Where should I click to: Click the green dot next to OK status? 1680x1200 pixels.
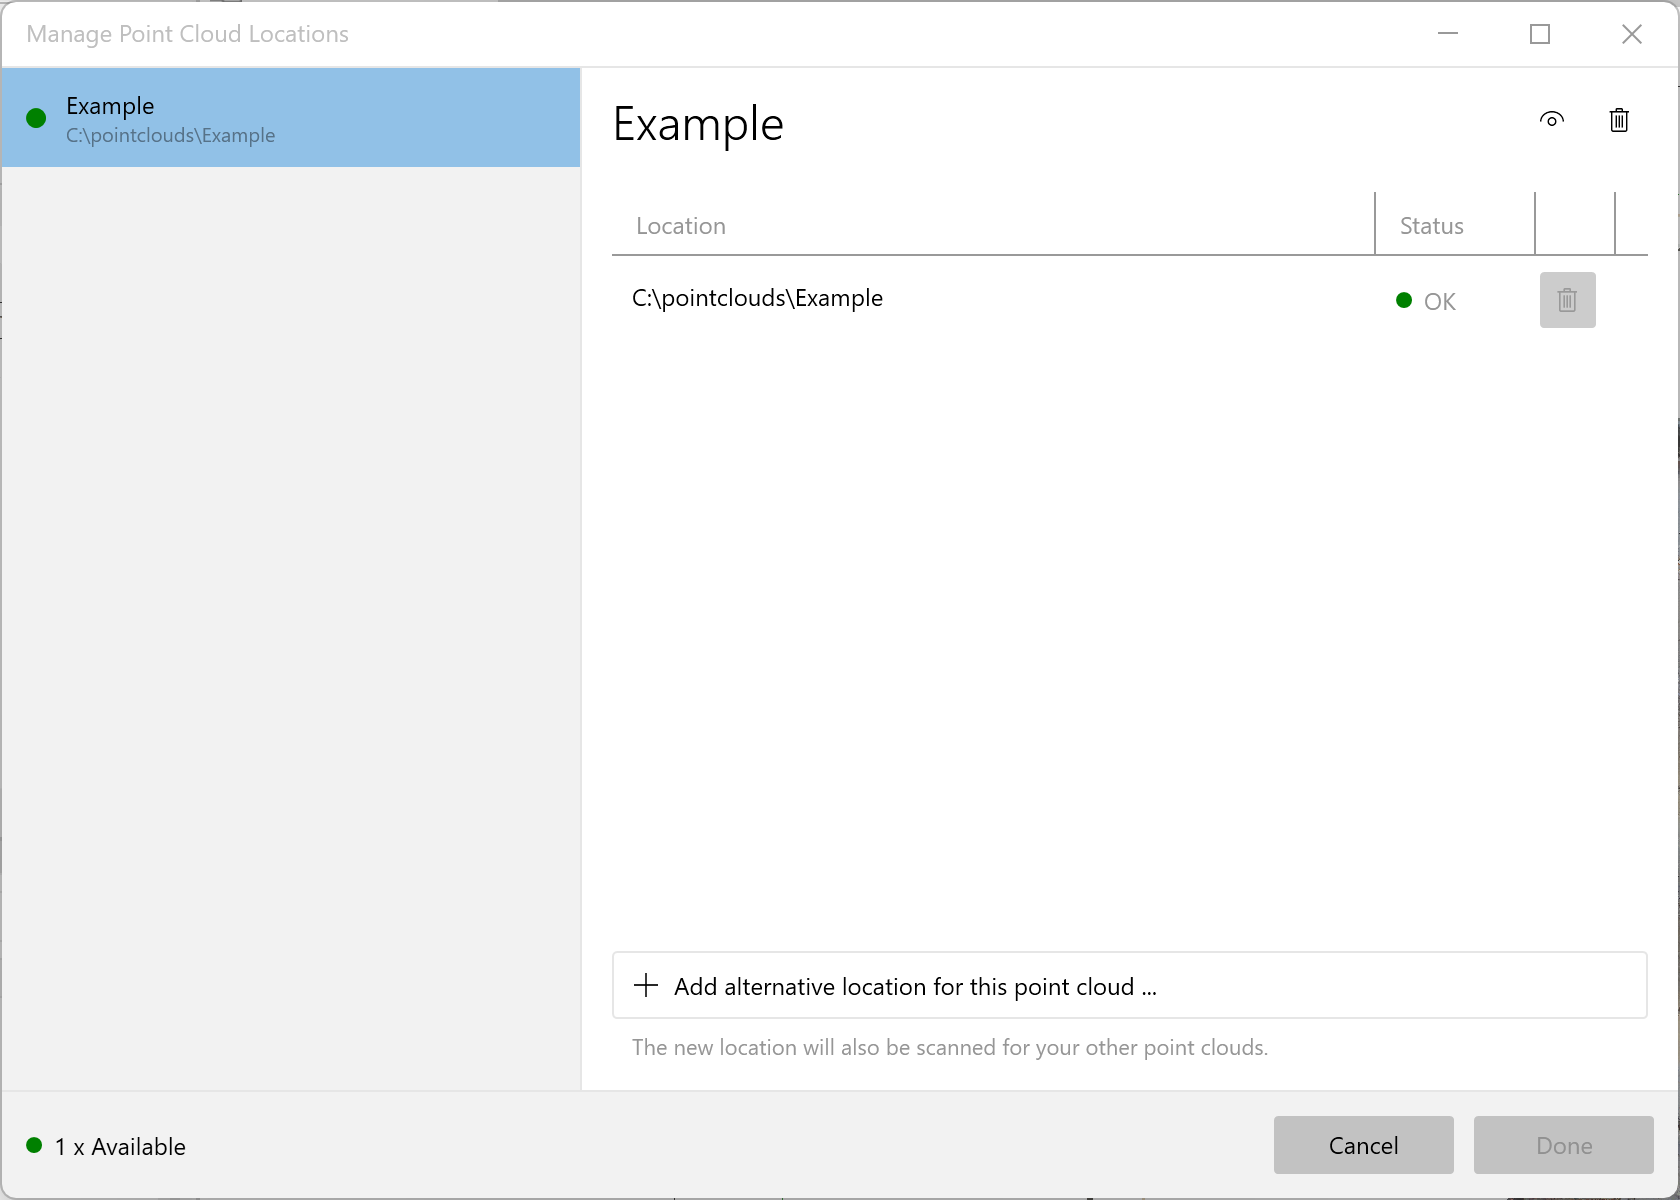pos(1404,300)
